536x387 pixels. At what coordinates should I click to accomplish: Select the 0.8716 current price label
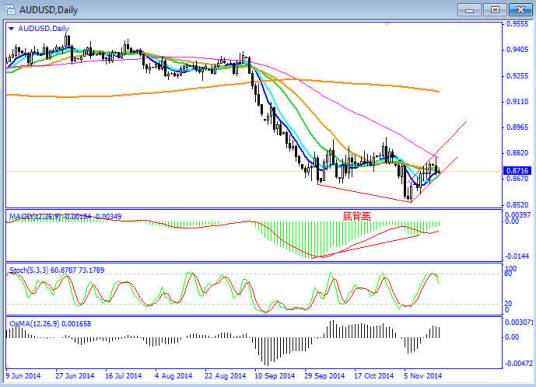[x=517, y=170]
